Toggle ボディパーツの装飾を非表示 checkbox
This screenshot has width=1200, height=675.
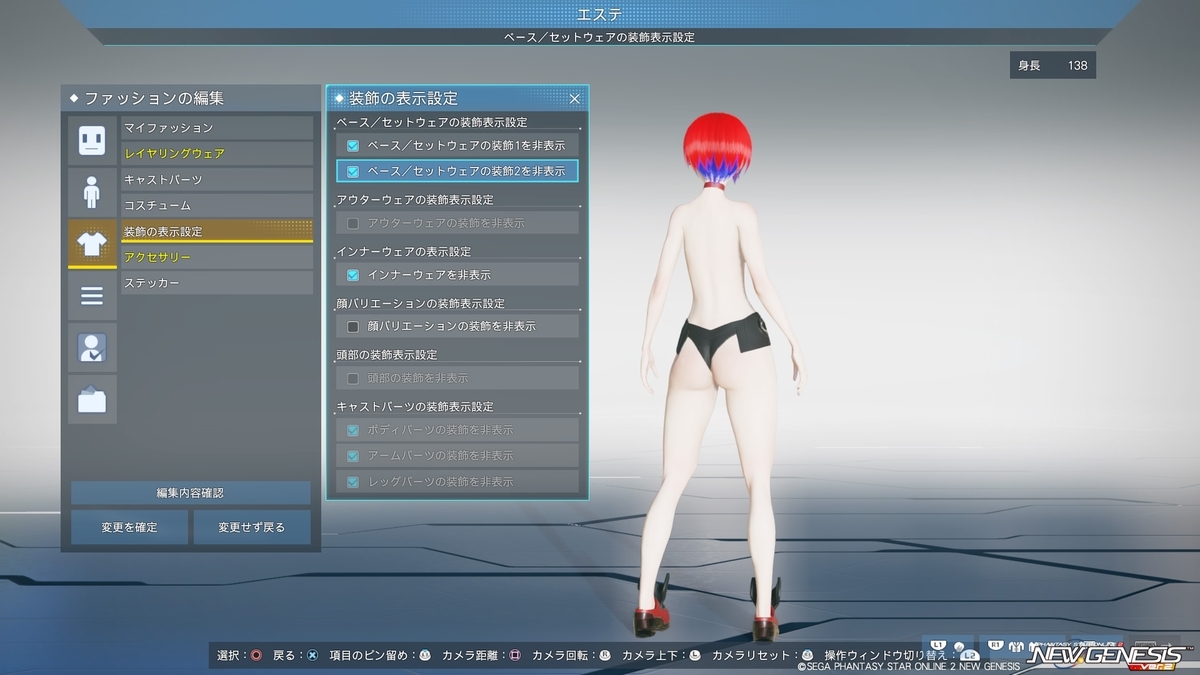[353, 430]
